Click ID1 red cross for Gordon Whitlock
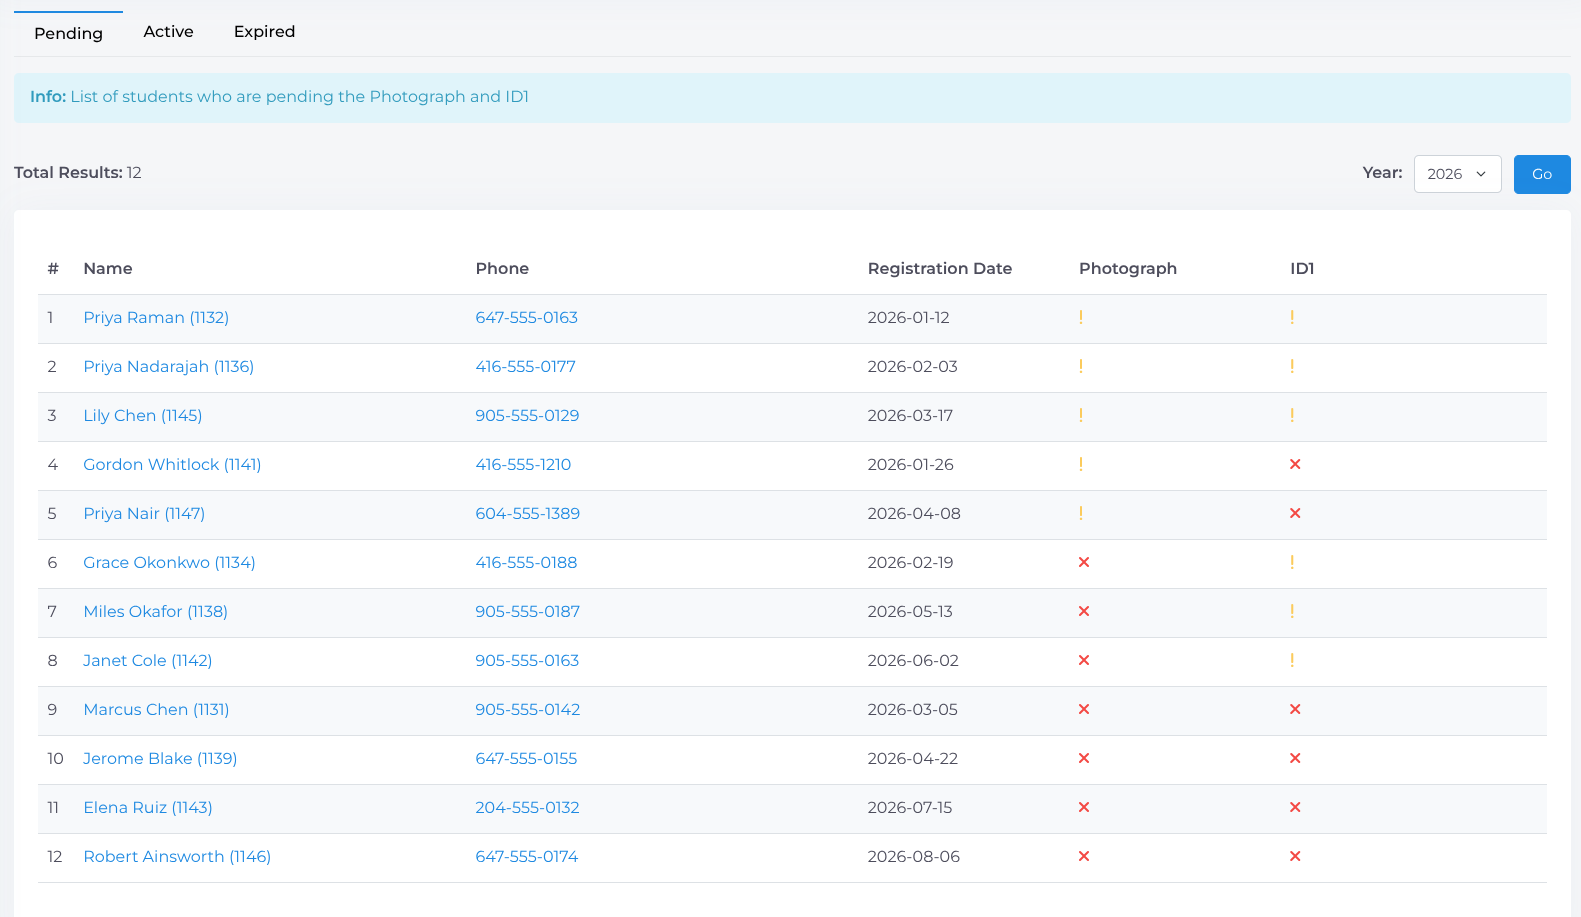This screenshot has width=1581, height=917. pyautogui.click(x=1295, y=464)
